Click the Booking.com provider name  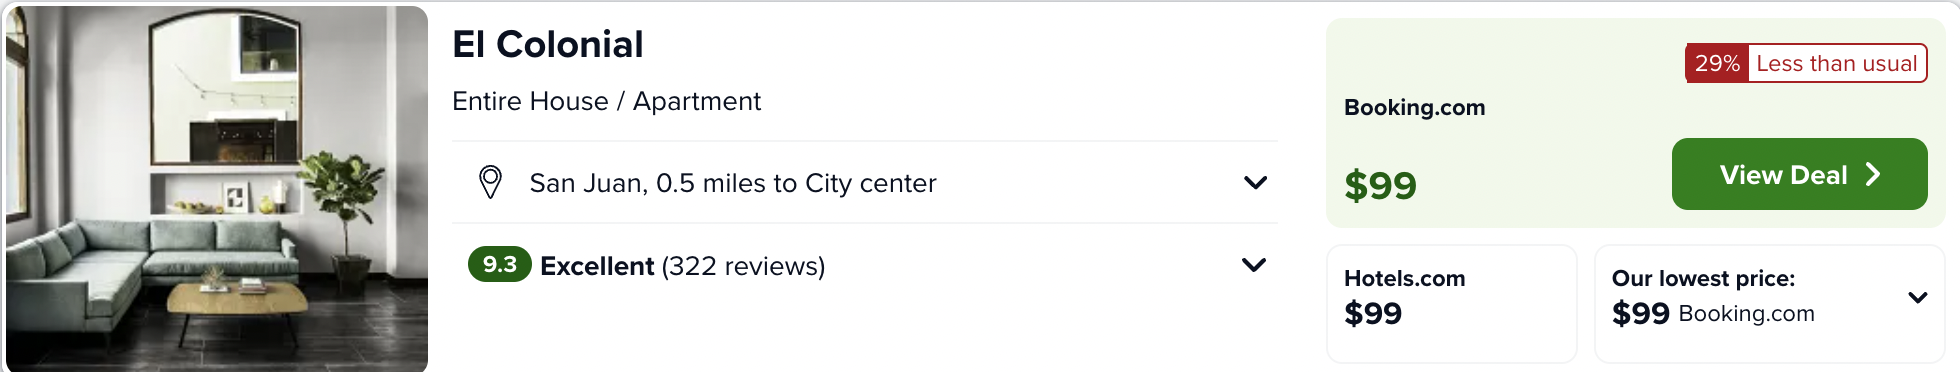pyautogui.click(x=1414, y=107)
